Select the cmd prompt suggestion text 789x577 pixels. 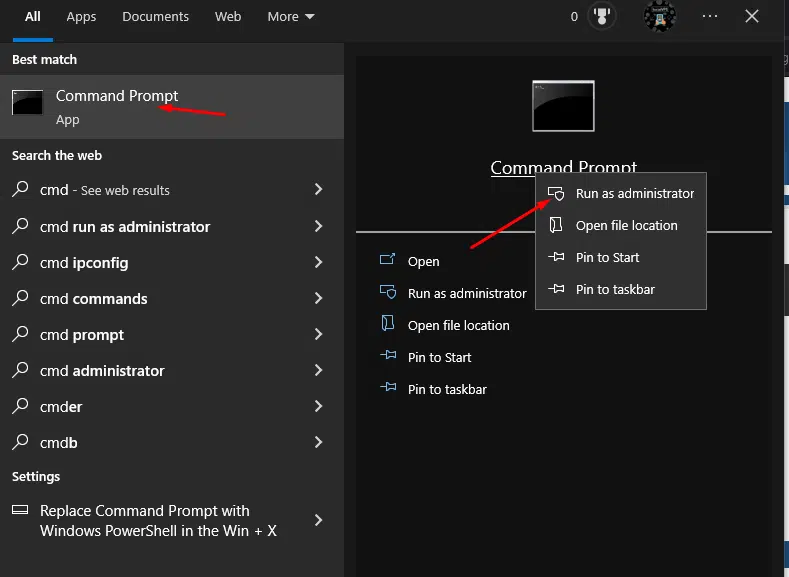click(x=82, y=335)
